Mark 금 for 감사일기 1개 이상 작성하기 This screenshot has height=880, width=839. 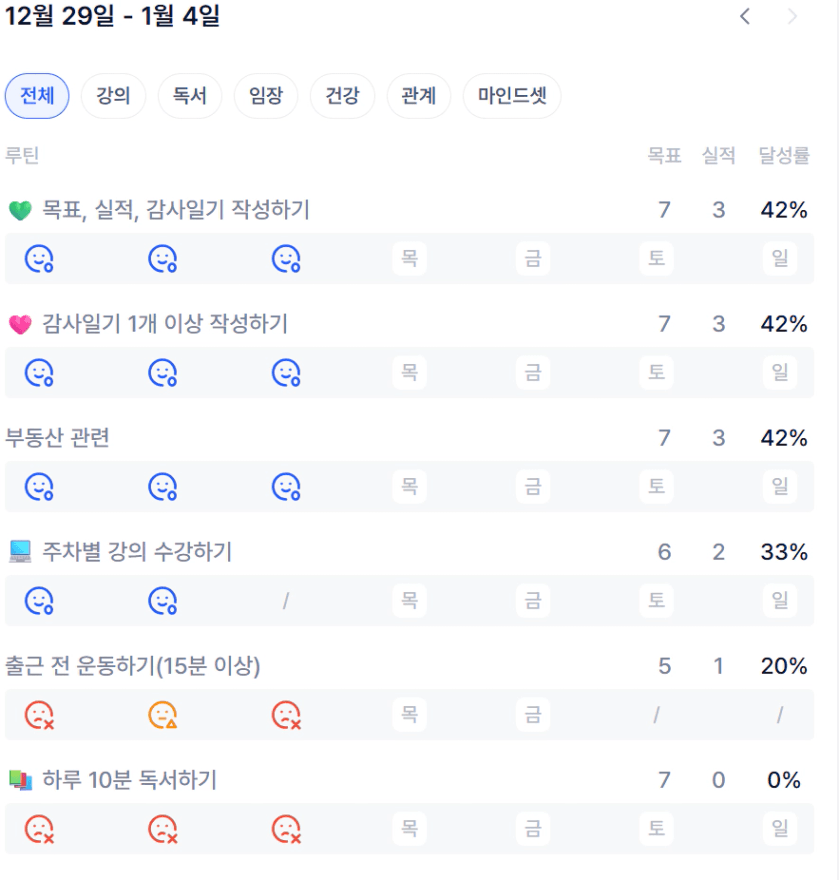coord(533,373)
